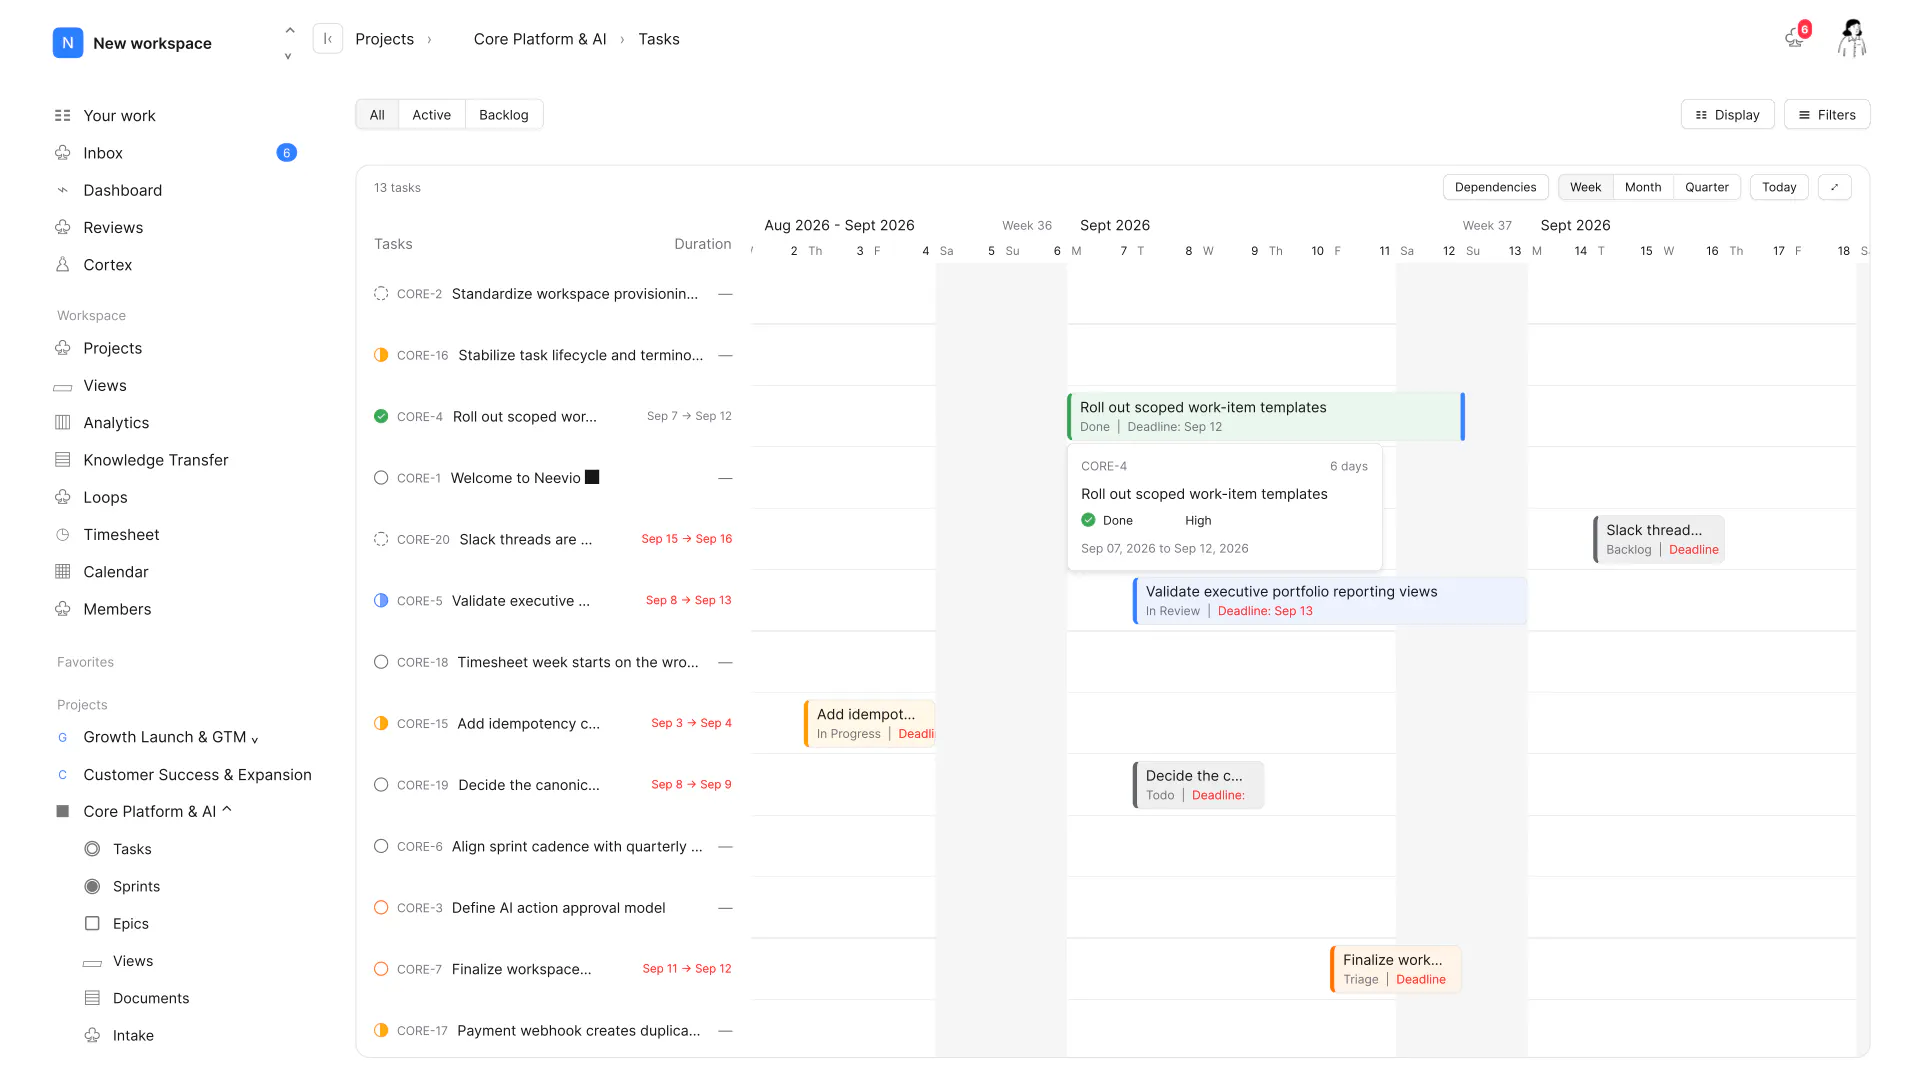Open the Documents icon in the sidebar
1920x1080 pixels.
pyautogui.click(x=92, y=998)
